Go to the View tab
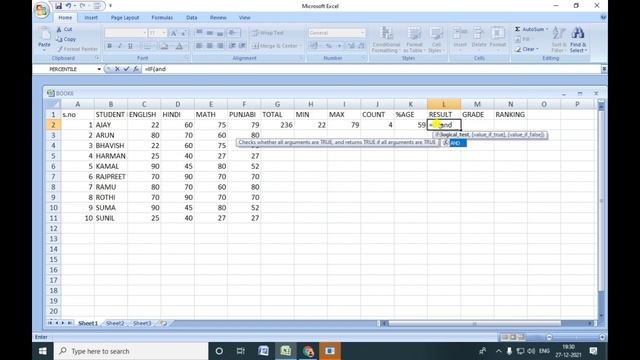Viewport: 640px width, 360px height. [244, 18]
